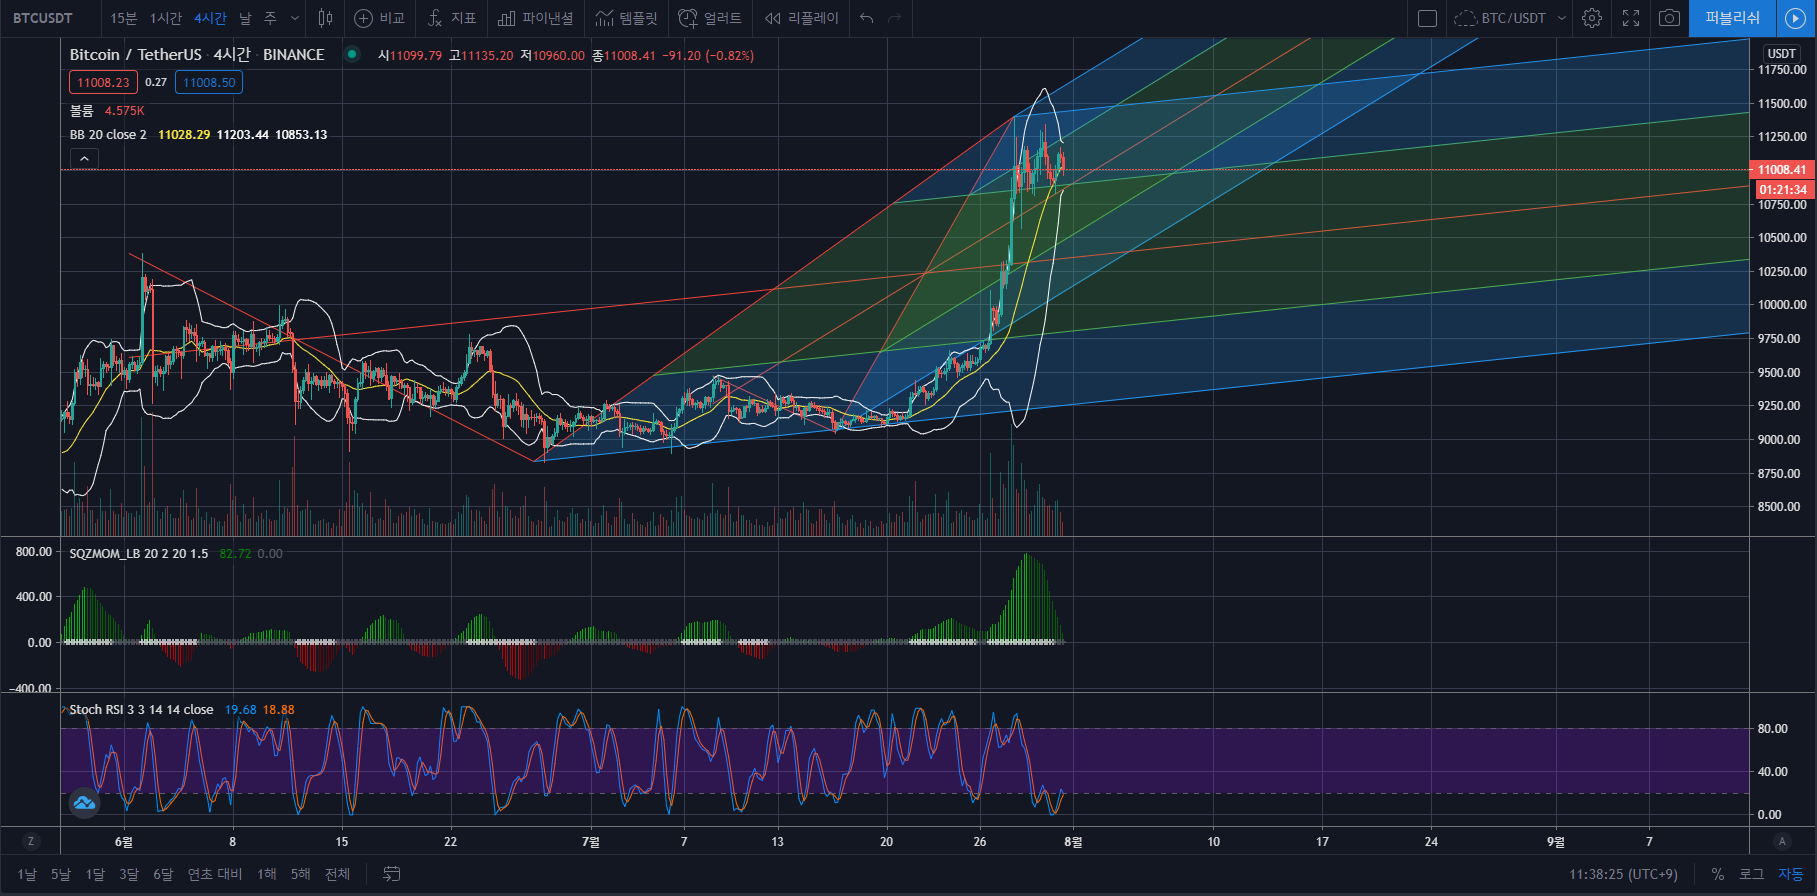Click the USDT currency label on the price axis

(1781, 53)
